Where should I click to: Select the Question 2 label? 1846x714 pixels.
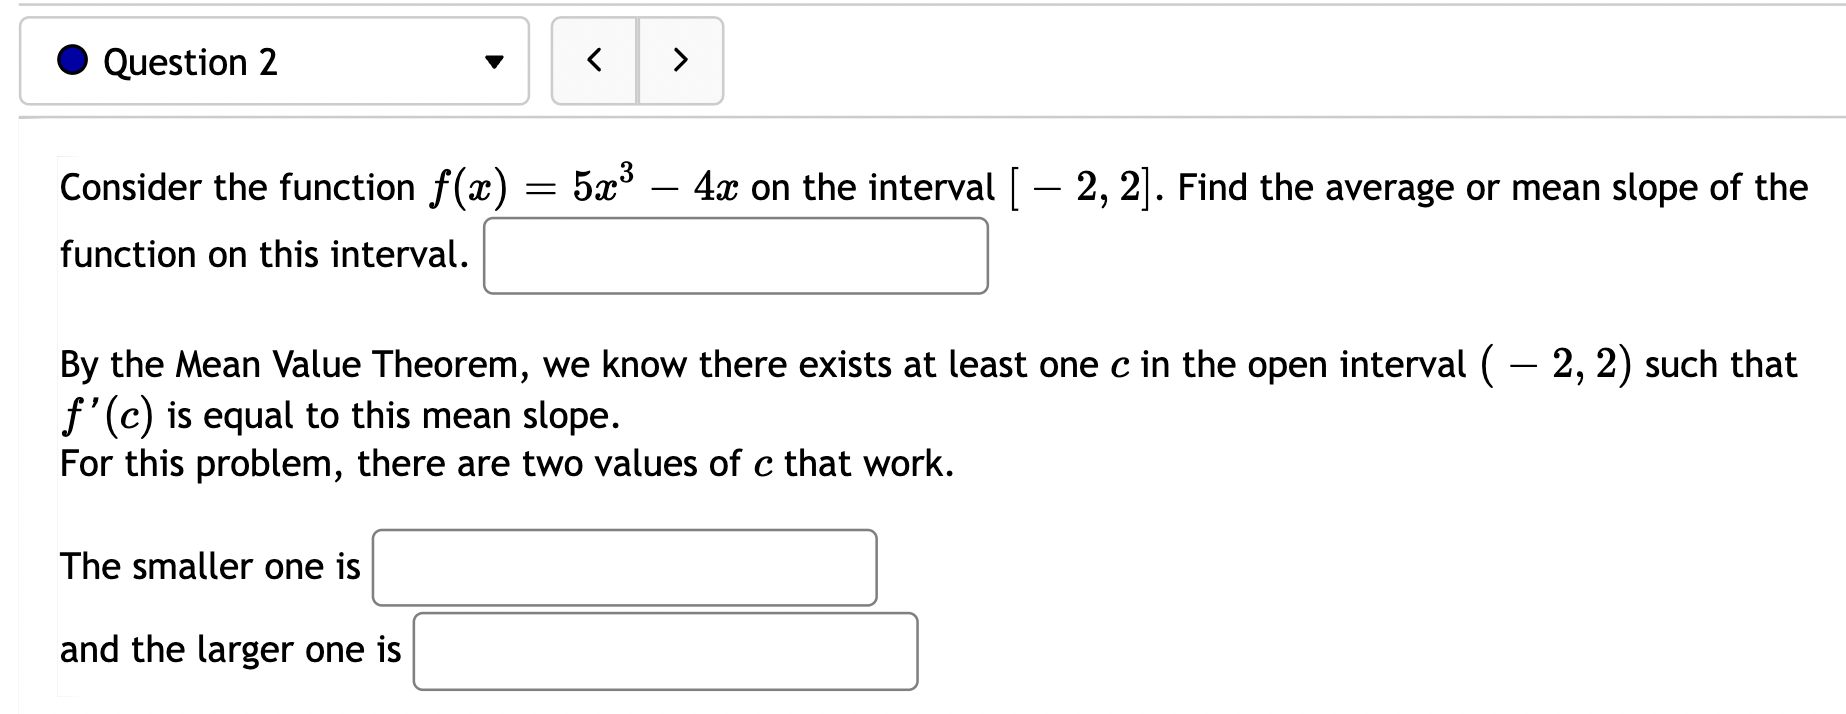tap(191, 62)
